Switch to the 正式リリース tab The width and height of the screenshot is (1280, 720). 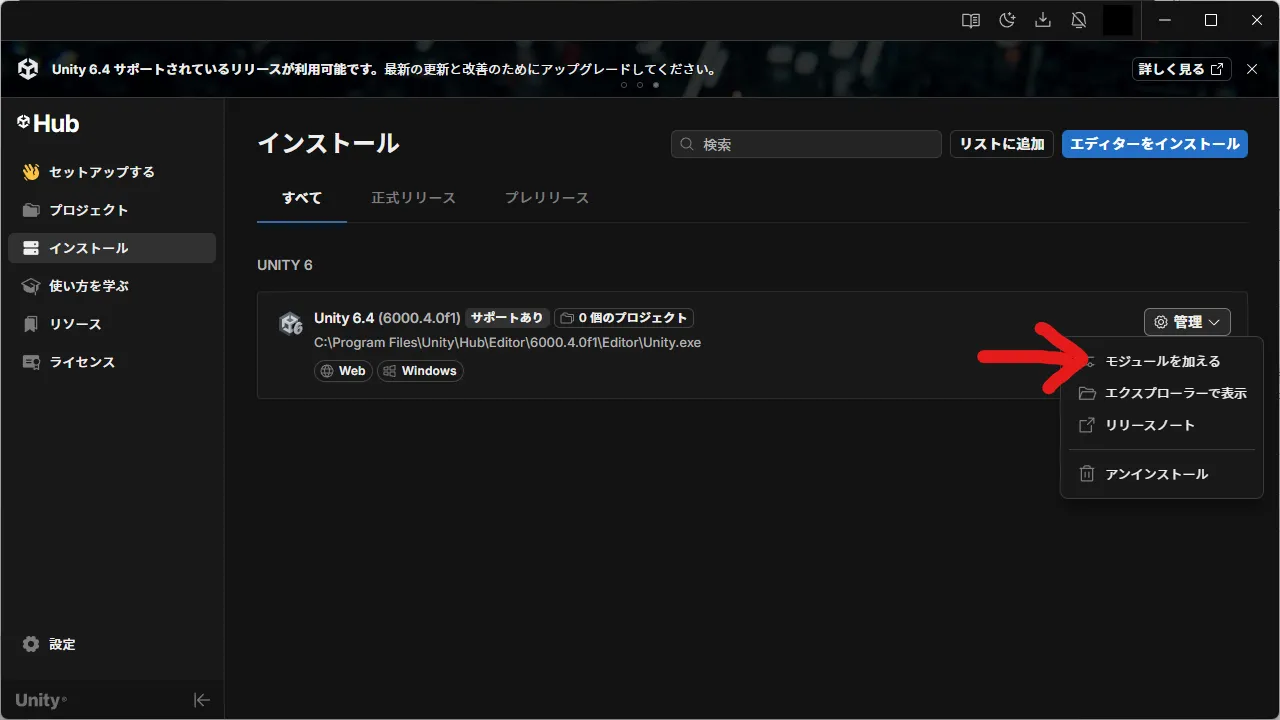[413, 197]
